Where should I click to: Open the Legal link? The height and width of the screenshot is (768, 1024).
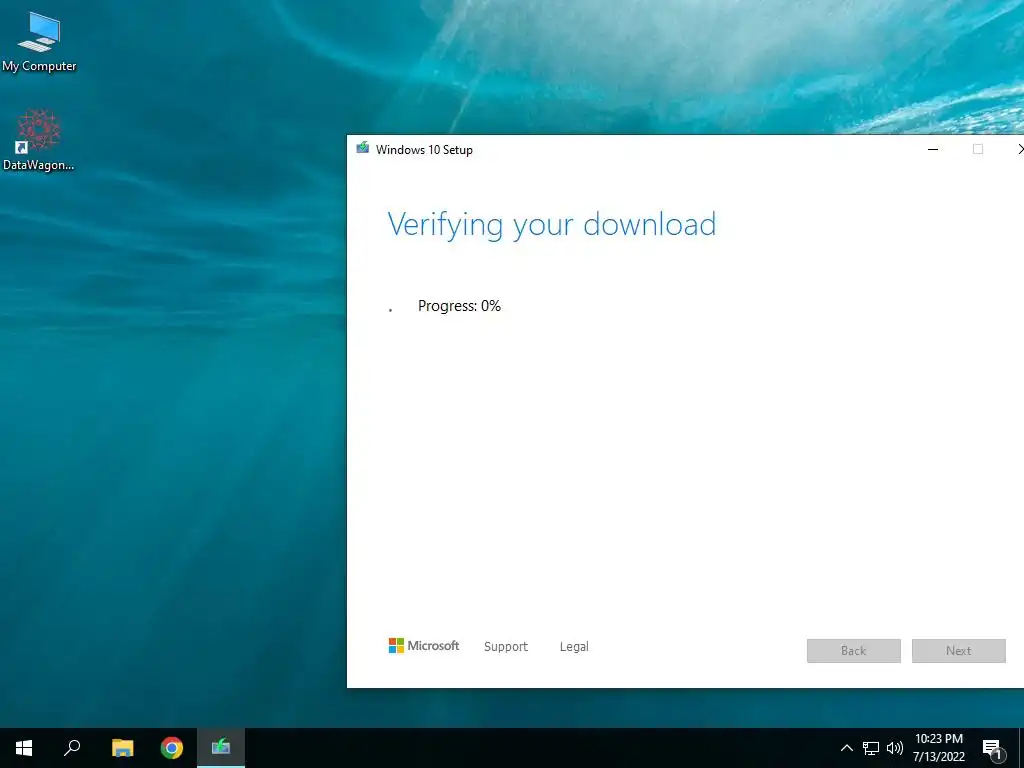[x=574, y=647]
